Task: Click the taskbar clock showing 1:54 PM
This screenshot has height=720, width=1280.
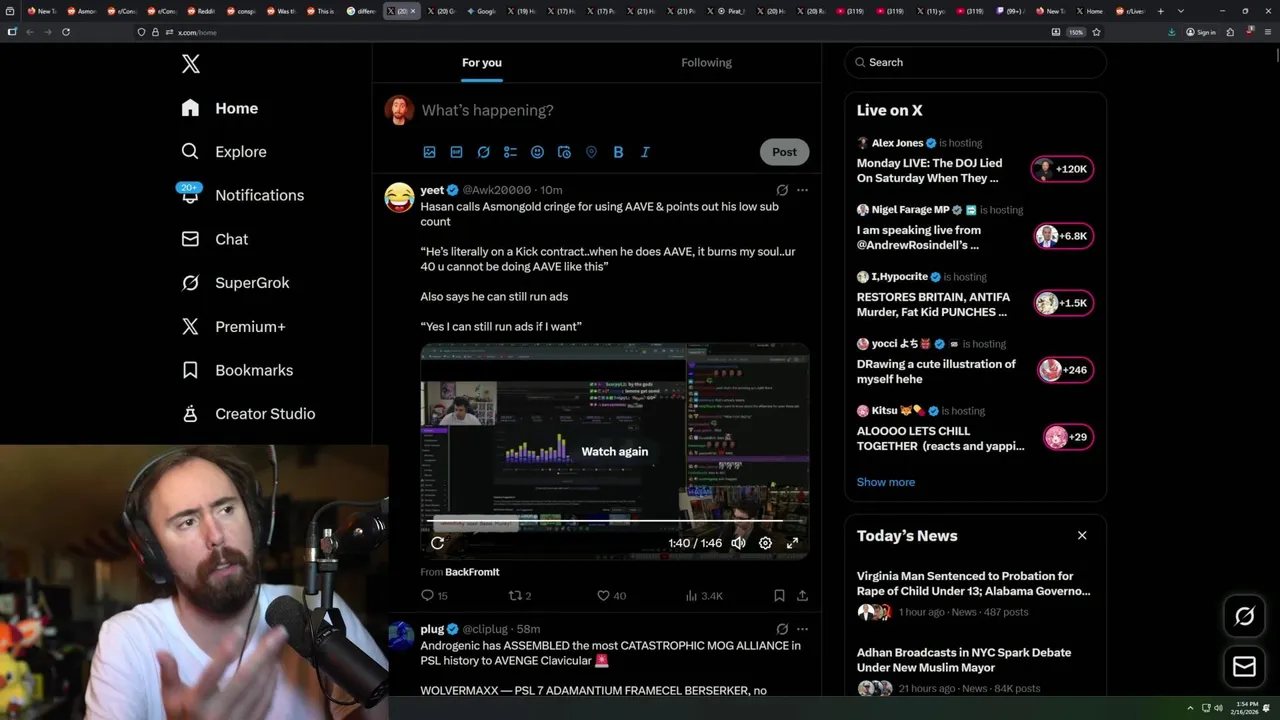Action: (1247, 707)
